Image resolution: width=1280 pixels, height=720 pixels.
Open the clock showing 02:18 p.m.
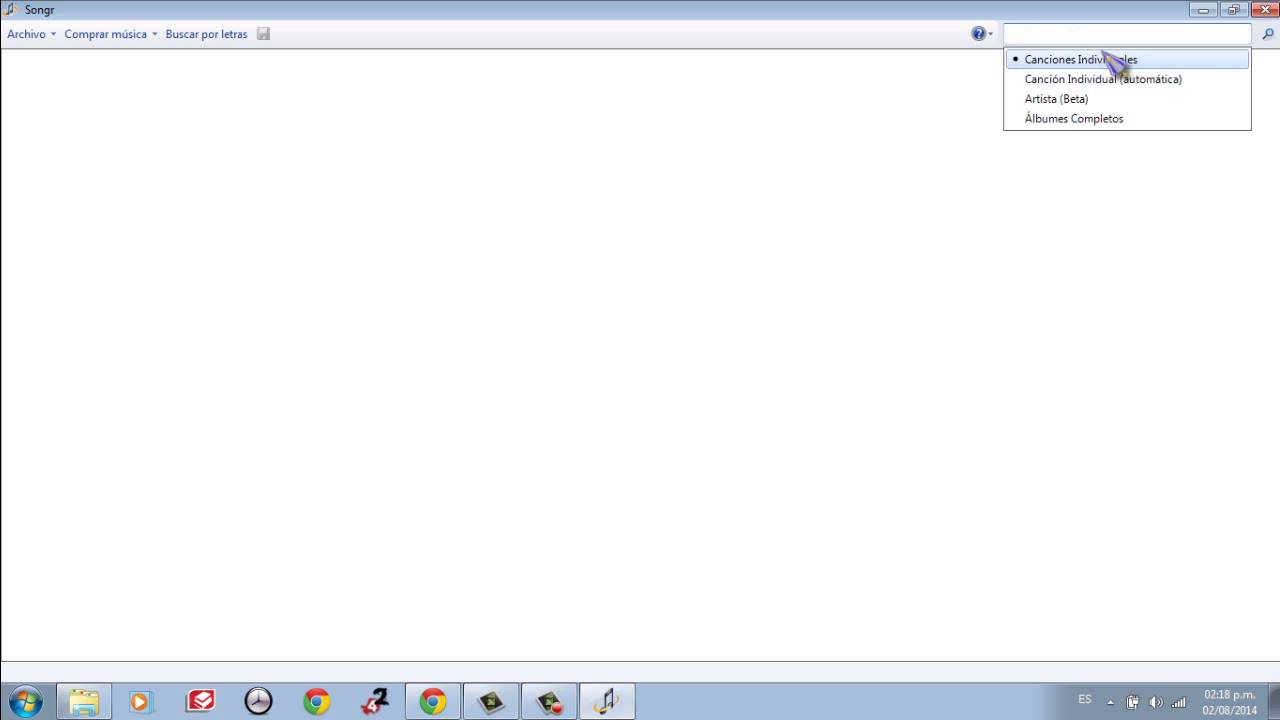pyautogui.click(x=1229, y=702)
